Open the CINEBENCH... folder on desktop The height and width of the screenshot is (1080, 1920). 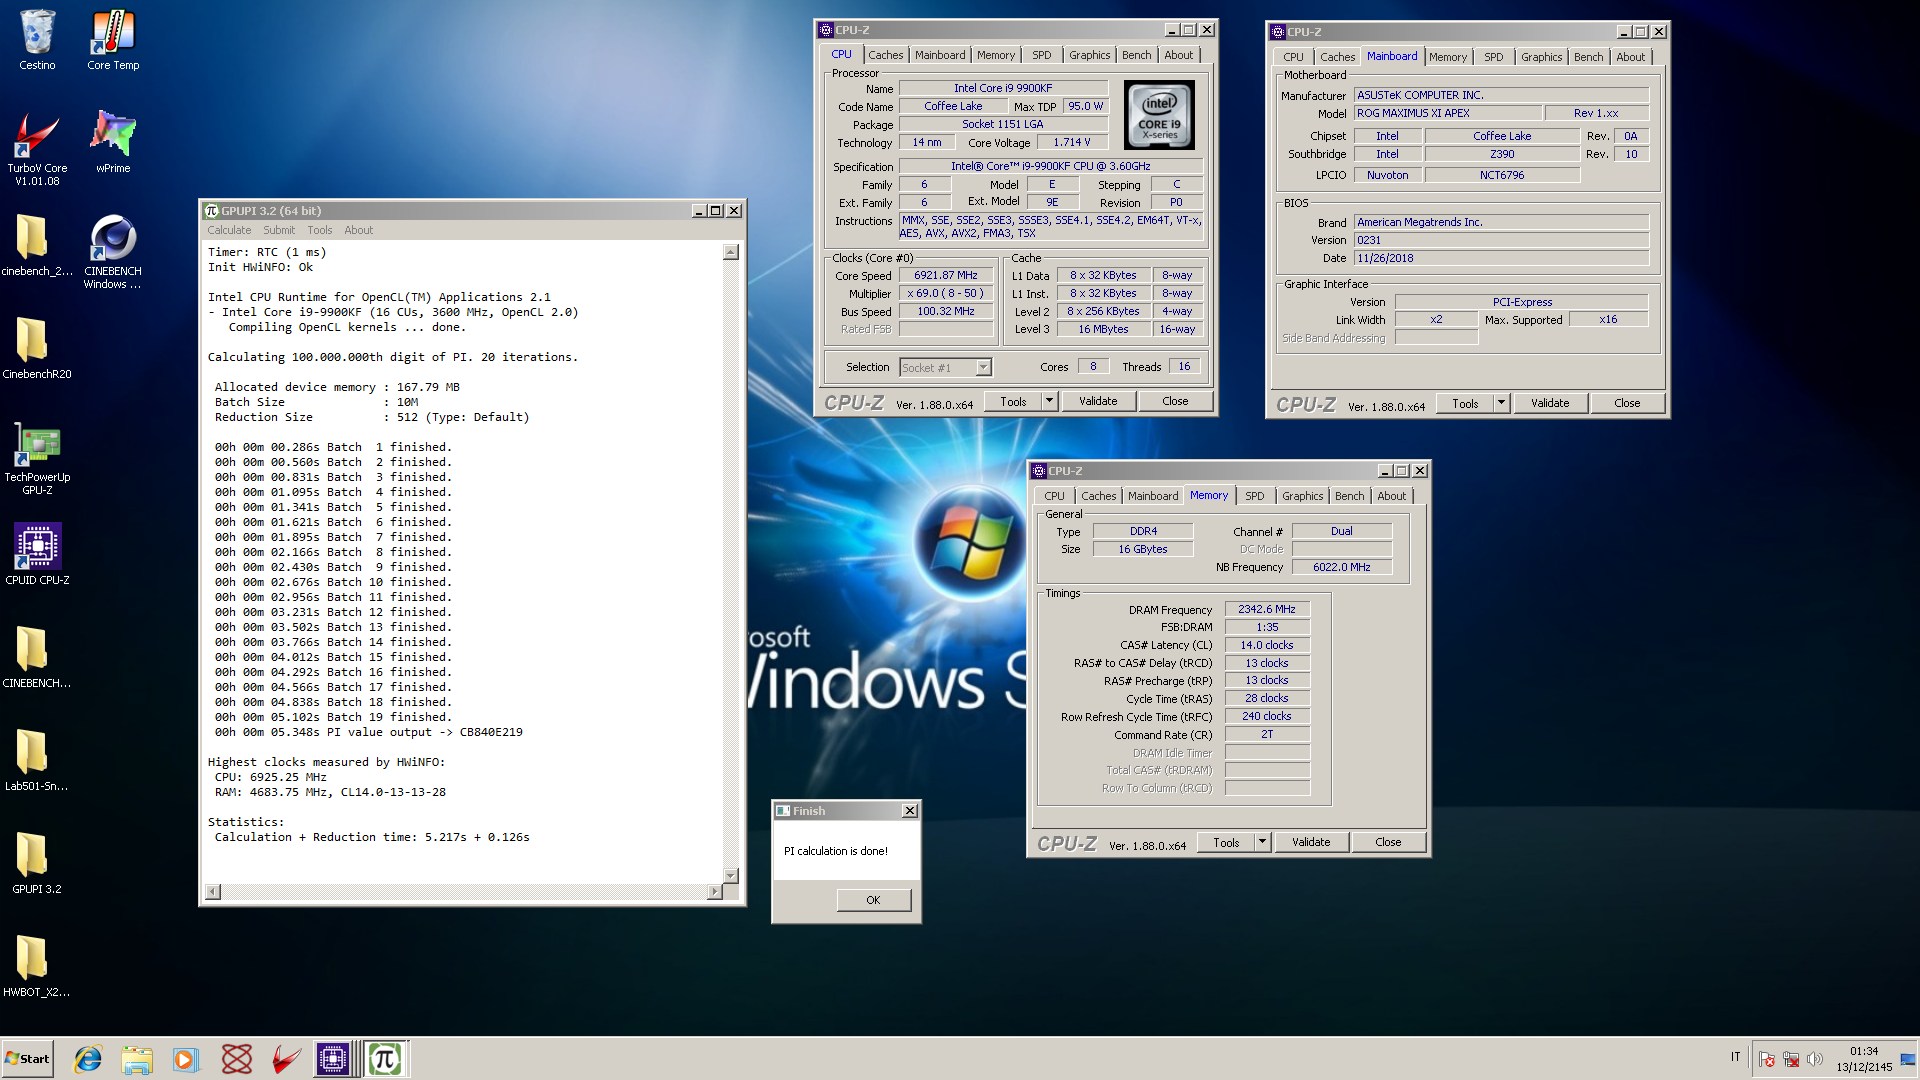click(x=37, y=657)
